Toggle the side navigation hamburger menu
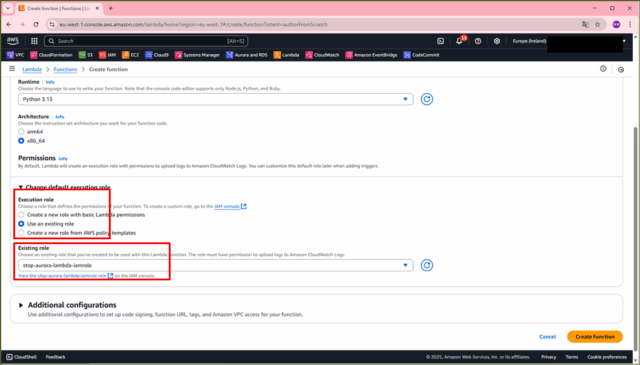The height and width of the screenshot is (365, 640). [x=12, y=69]
